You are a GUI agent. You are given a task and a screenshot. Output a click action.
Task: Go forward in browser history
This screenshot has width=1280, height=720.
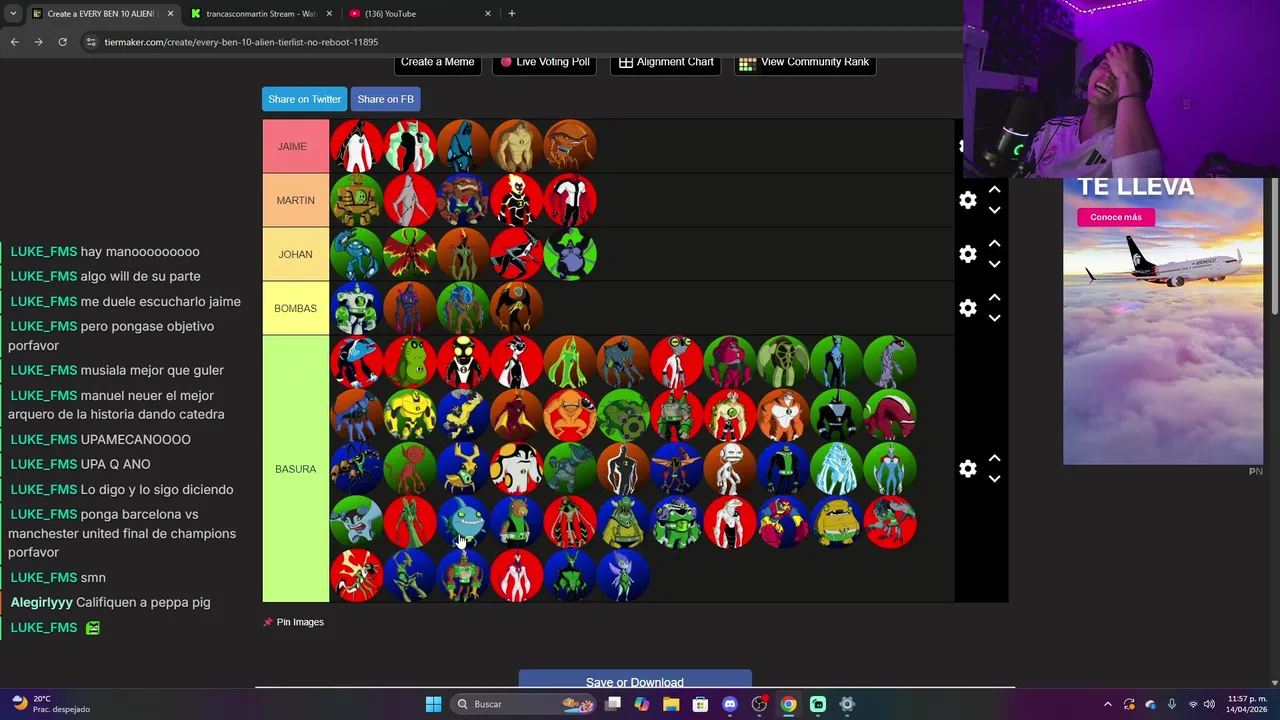(x=38, y=42)
